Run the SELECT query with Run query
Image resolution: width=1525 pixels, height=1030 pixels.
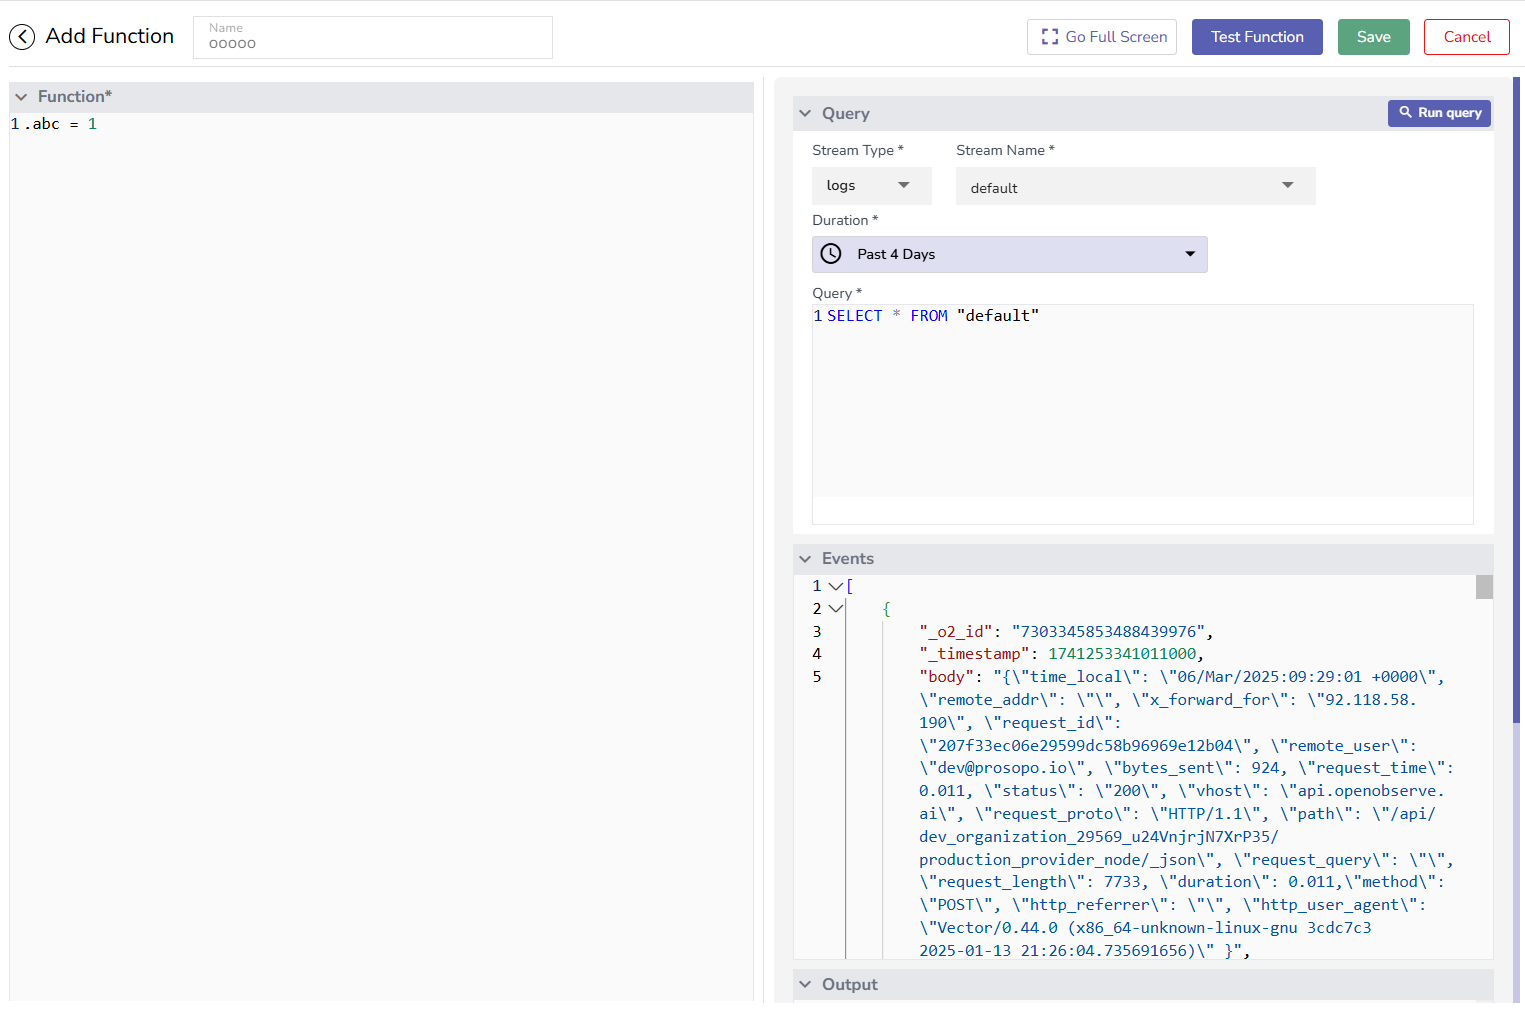coord(1439,113)
